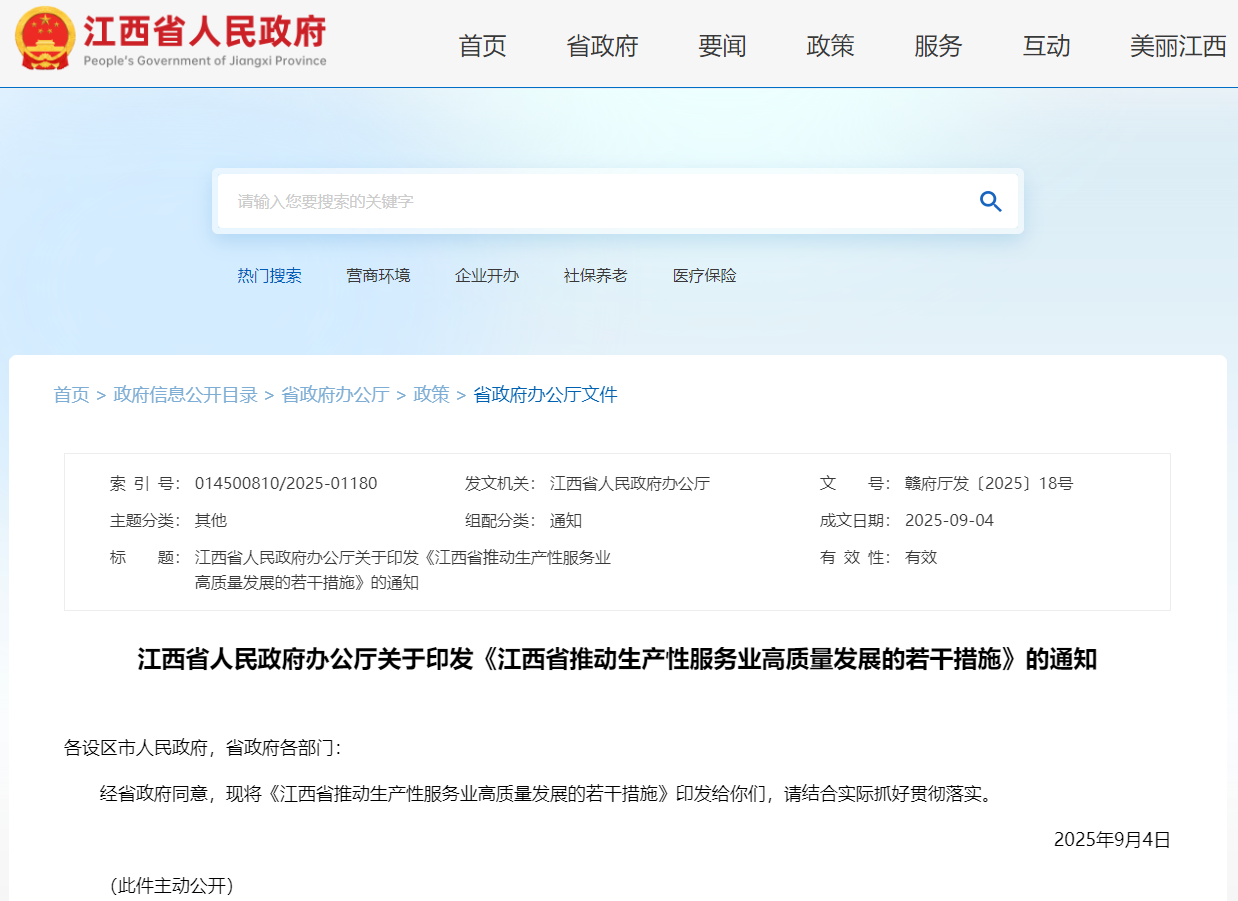Go to 美丽江西 section

point(1178,46)
